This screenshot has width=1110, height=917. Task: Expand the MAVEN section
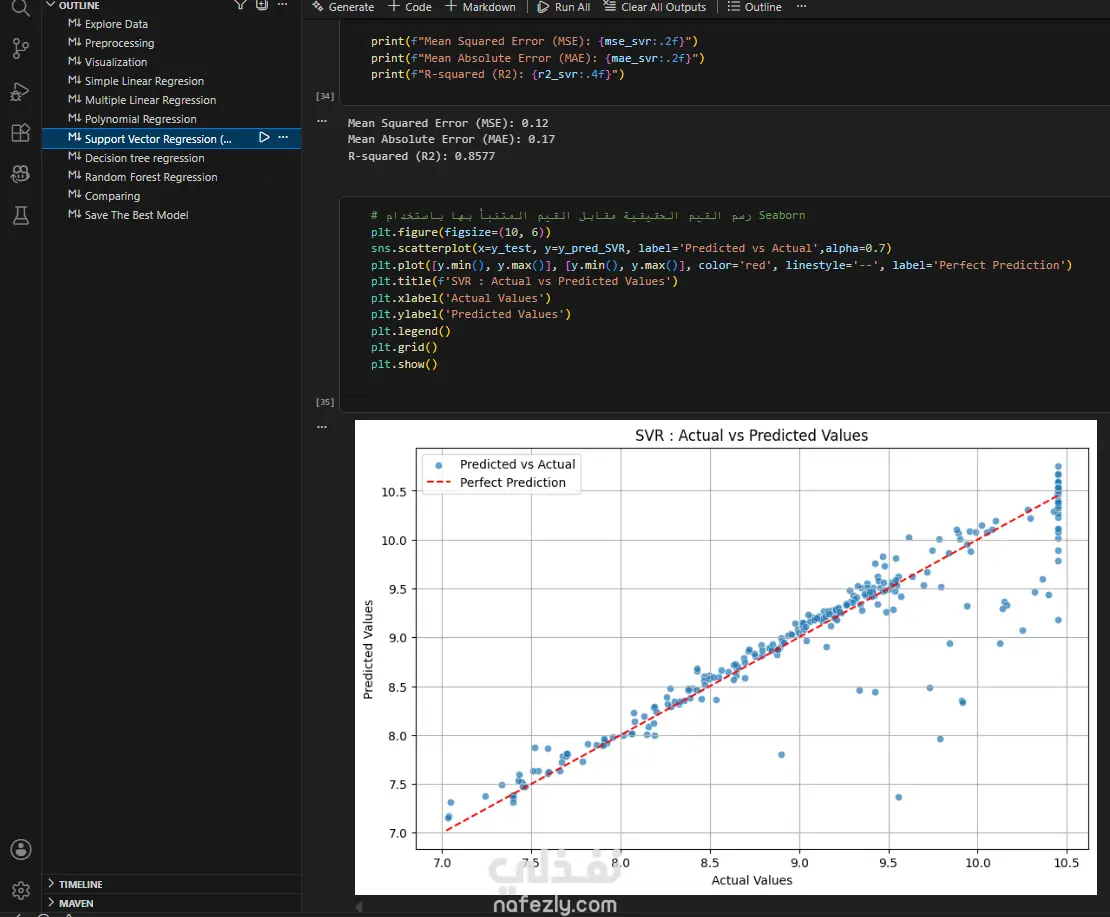click(71, 903)
